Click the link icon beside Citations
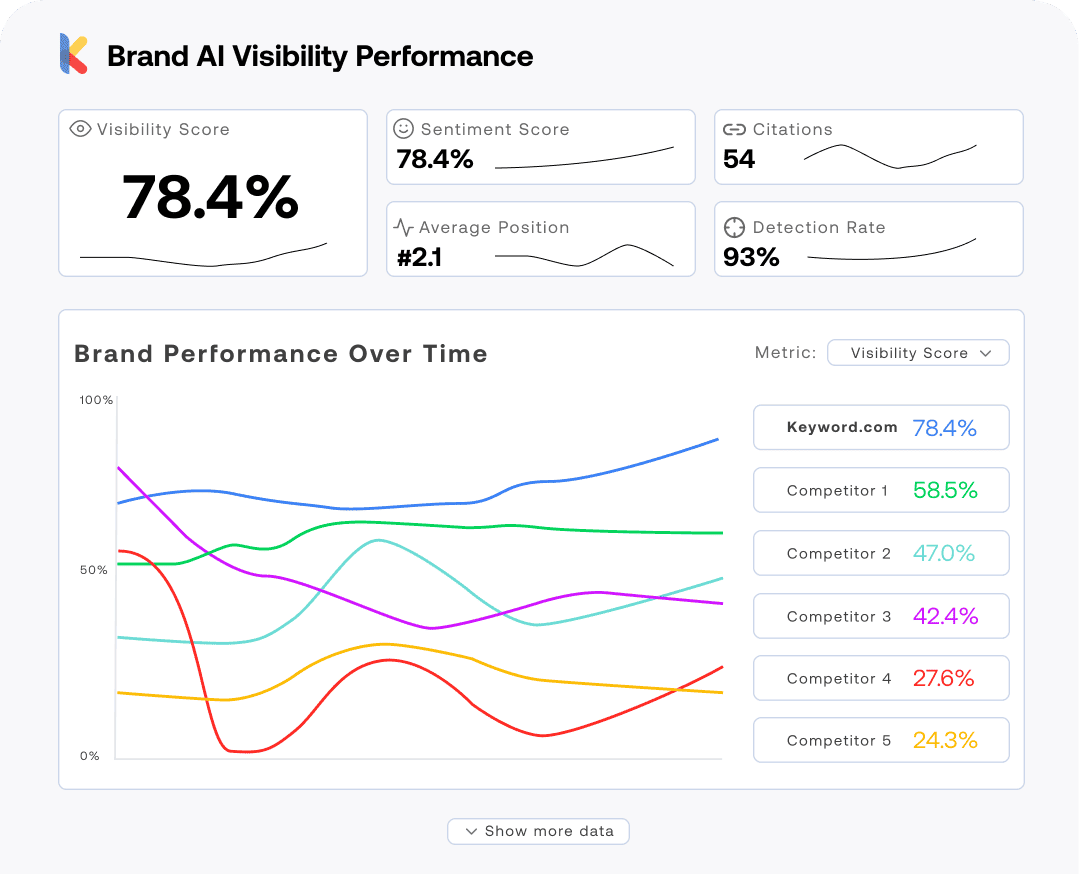Viewport: 1079px width, 874px height. tap(735, 129)
